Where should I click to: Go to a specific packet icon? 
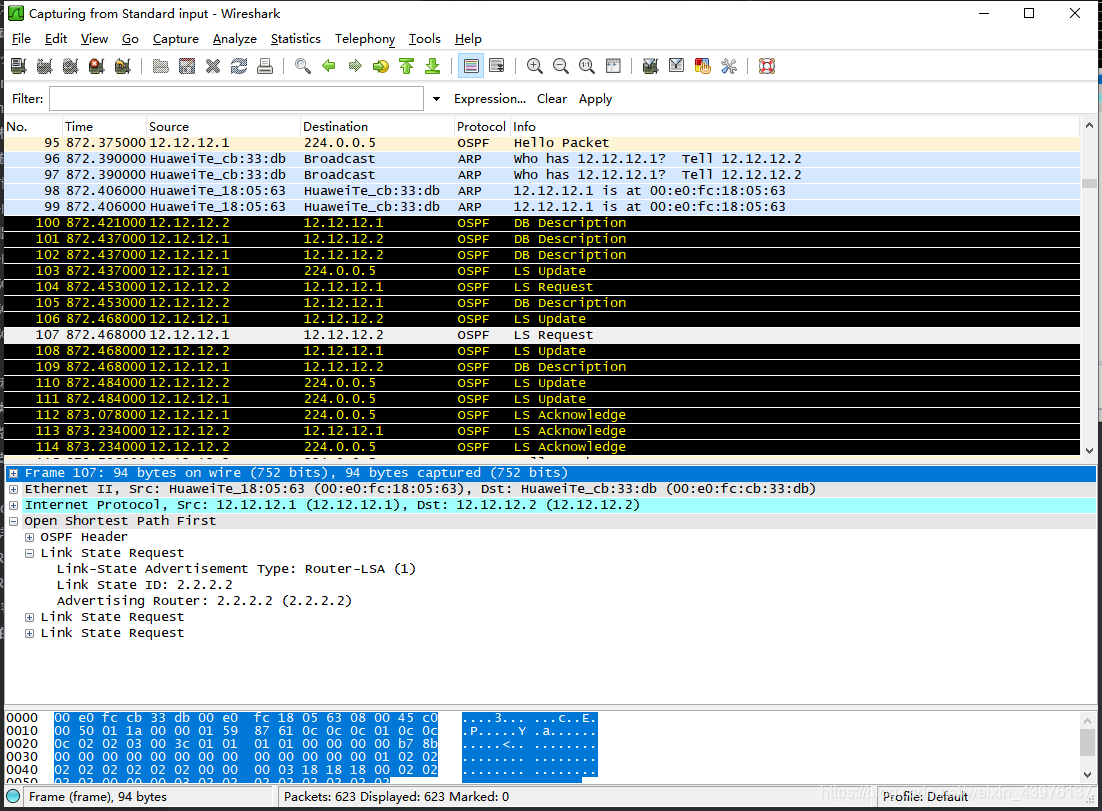[x=381, y=66]
